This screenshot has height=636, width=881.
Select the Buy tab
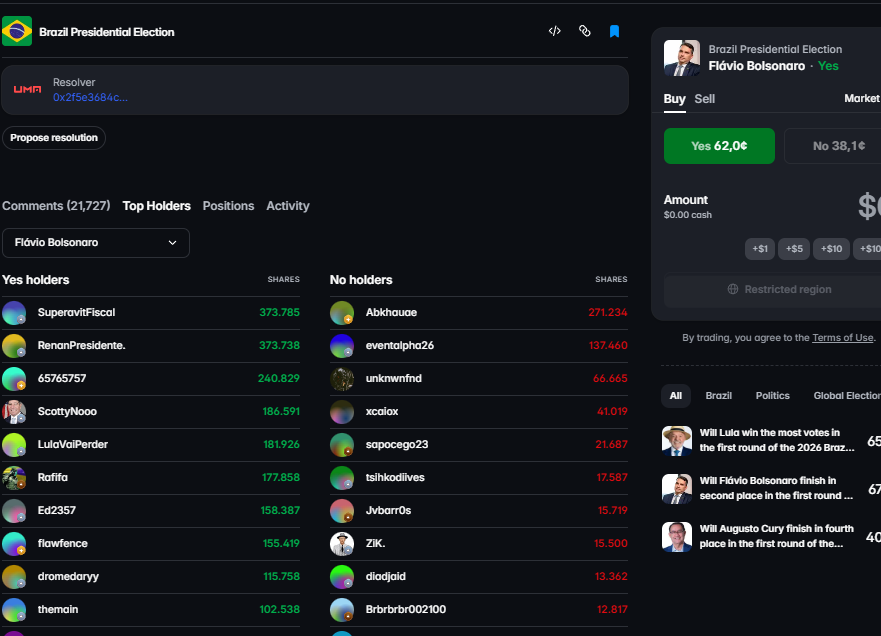(x=674, y=99)
